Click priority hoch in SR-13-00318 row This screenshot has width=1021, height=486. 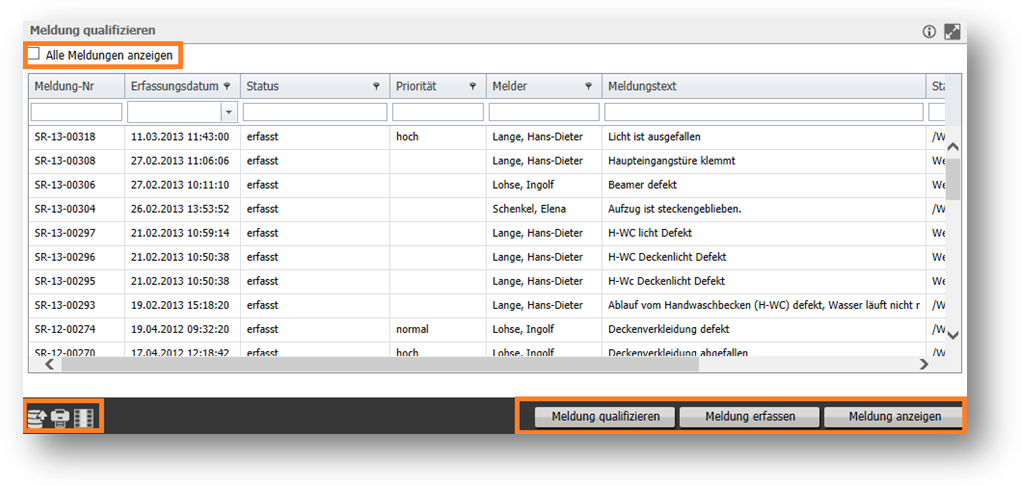407,137
